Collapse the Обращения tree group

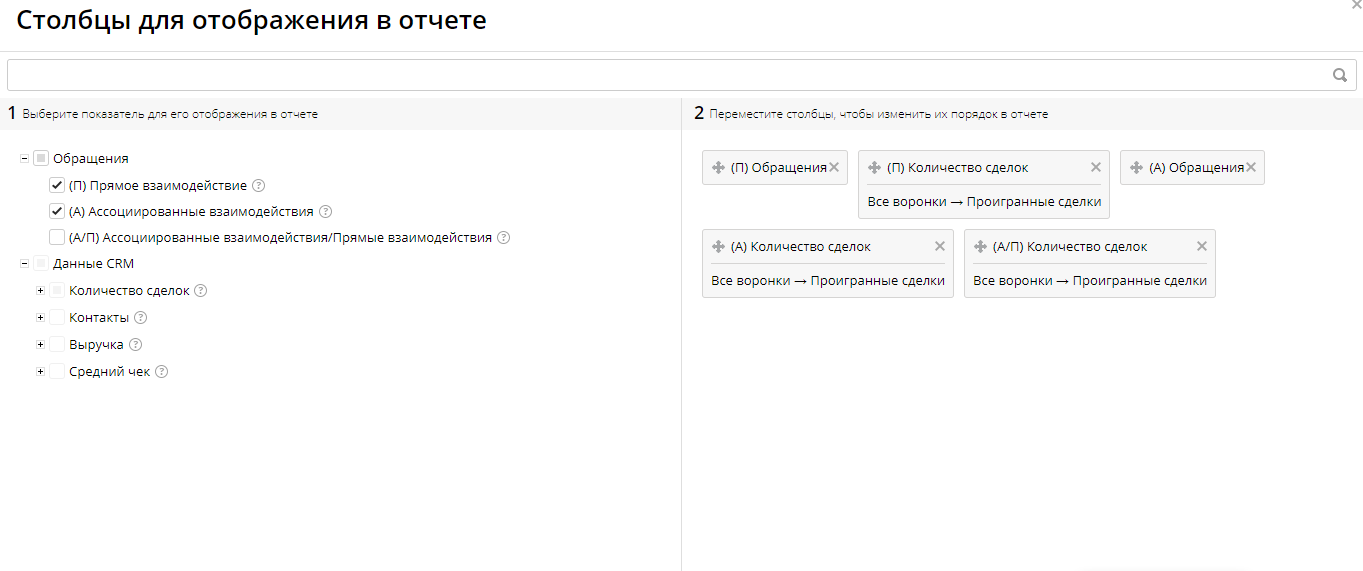point(24,158)
